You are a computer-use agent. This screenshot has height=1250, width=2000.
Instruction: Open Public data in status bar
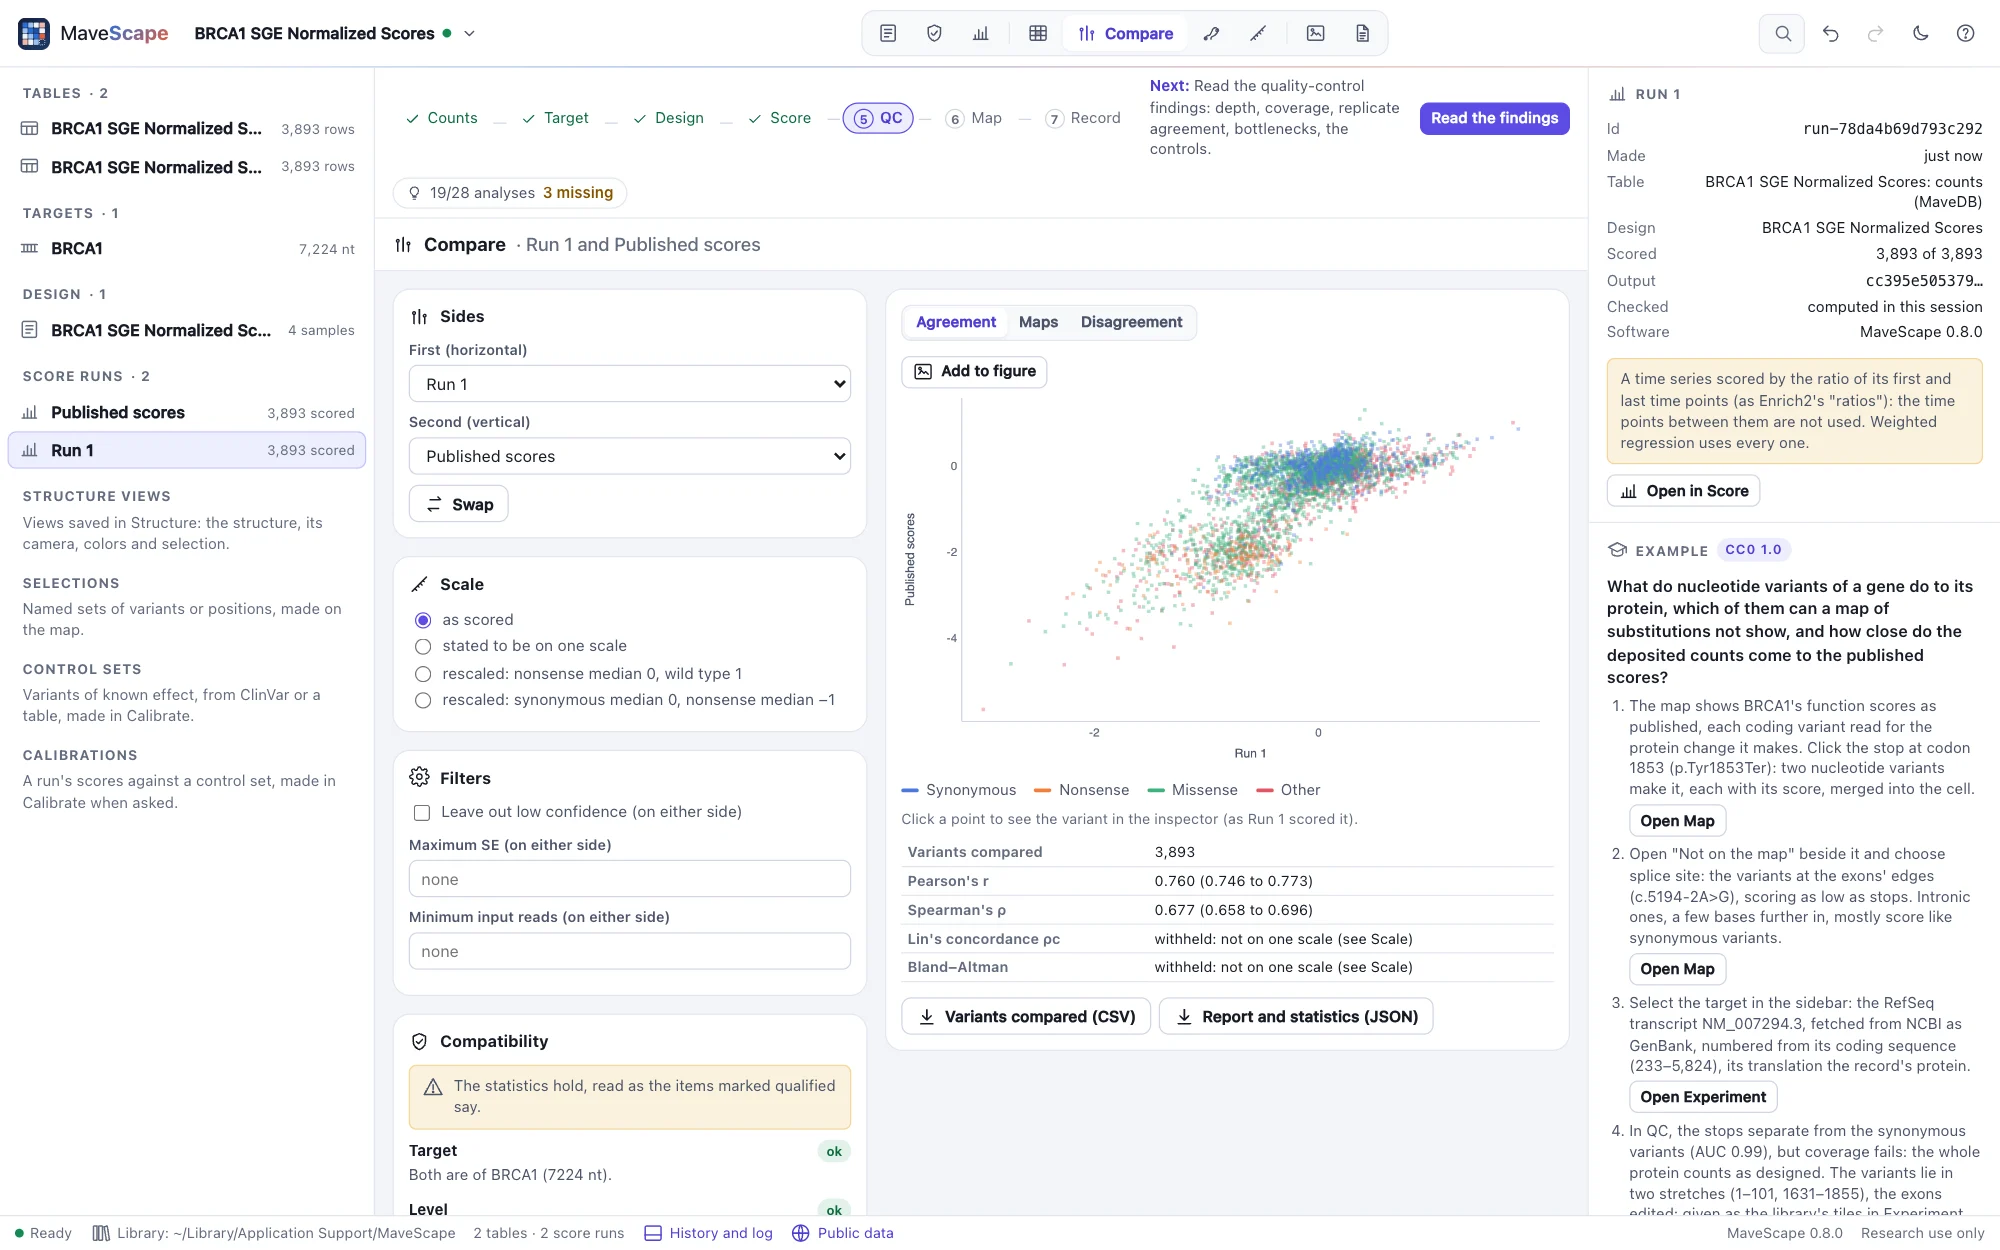[x=843, y=1233]
